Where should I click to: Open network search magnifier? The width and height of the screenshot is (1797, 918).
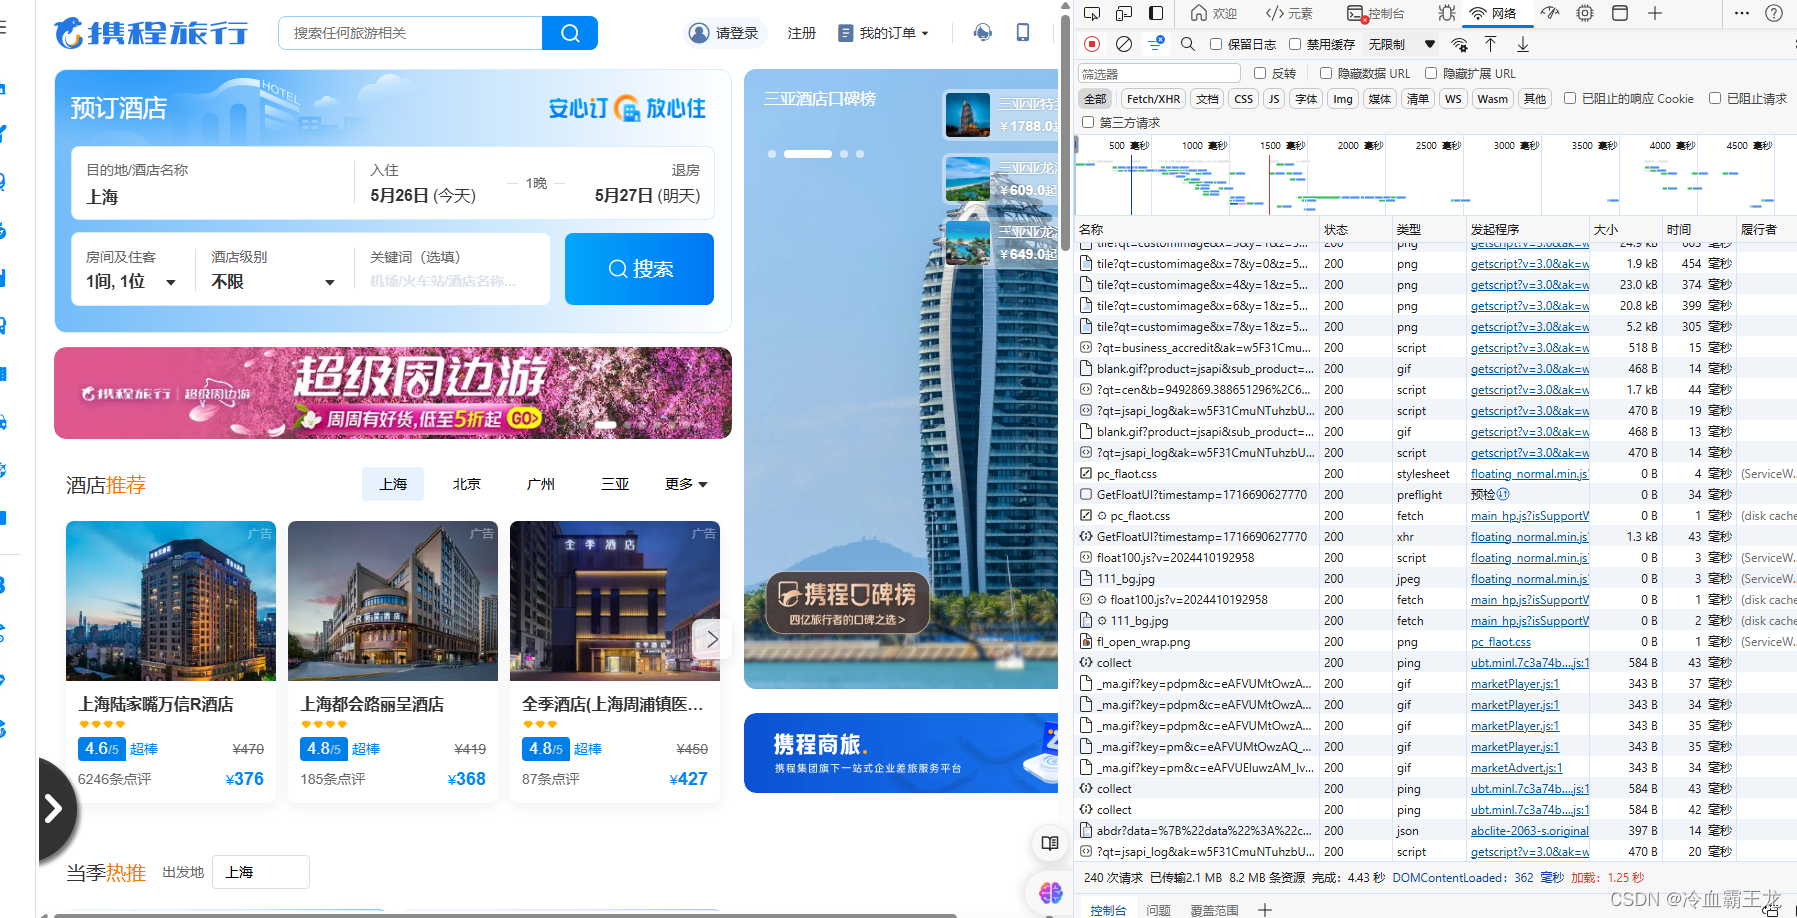pyautogui.click(x=1188, y=44)
